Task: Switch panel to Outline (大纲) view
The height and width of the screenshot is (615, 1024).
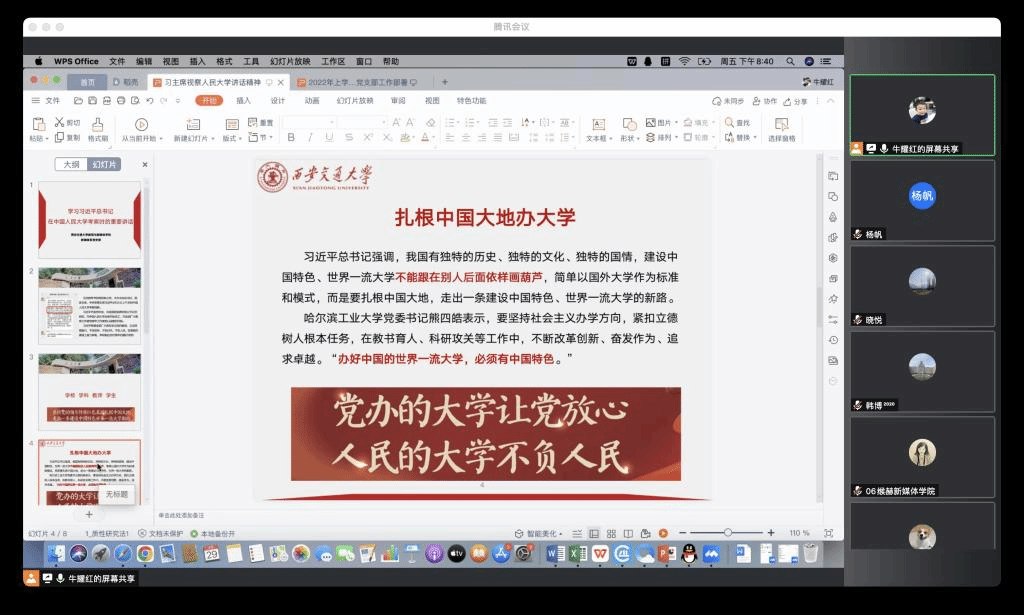Action: (x=72, y=164)
